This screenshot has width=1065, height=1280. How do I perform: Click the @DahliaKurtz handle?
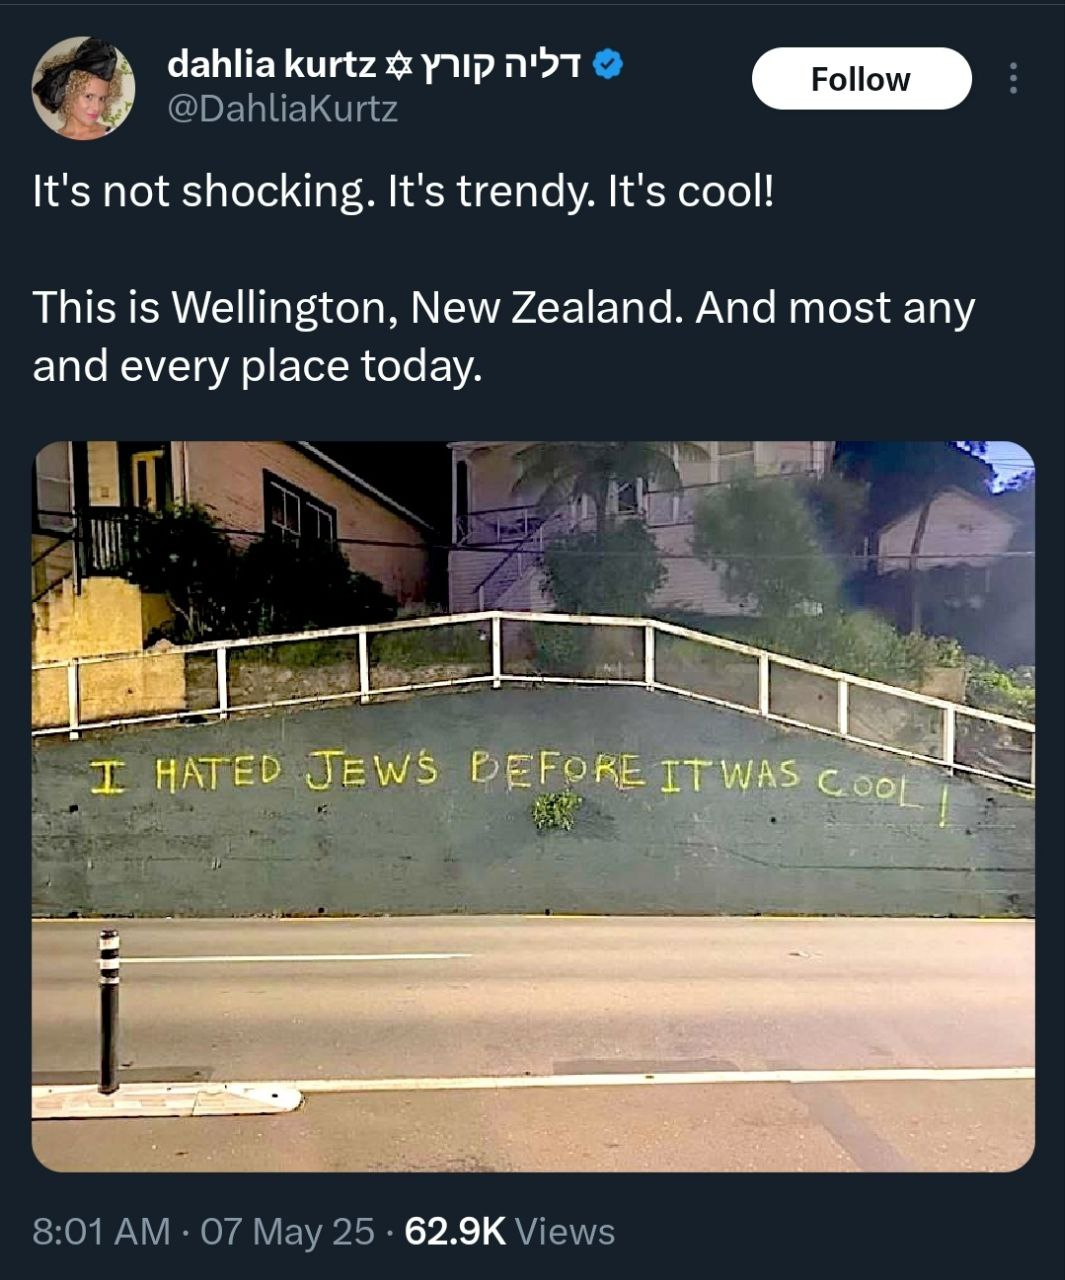coord(282,108)
